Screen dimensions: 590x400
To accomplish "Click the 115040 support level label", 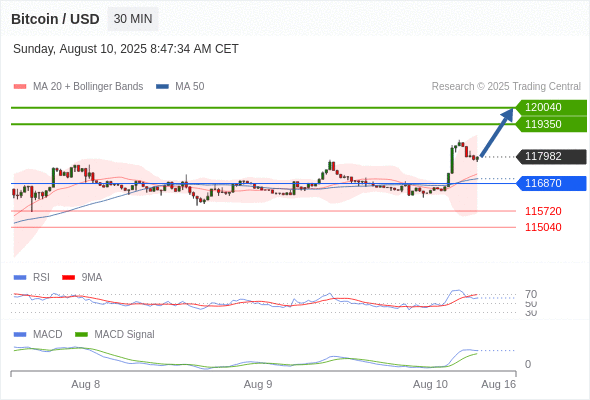I will point(543,227).
